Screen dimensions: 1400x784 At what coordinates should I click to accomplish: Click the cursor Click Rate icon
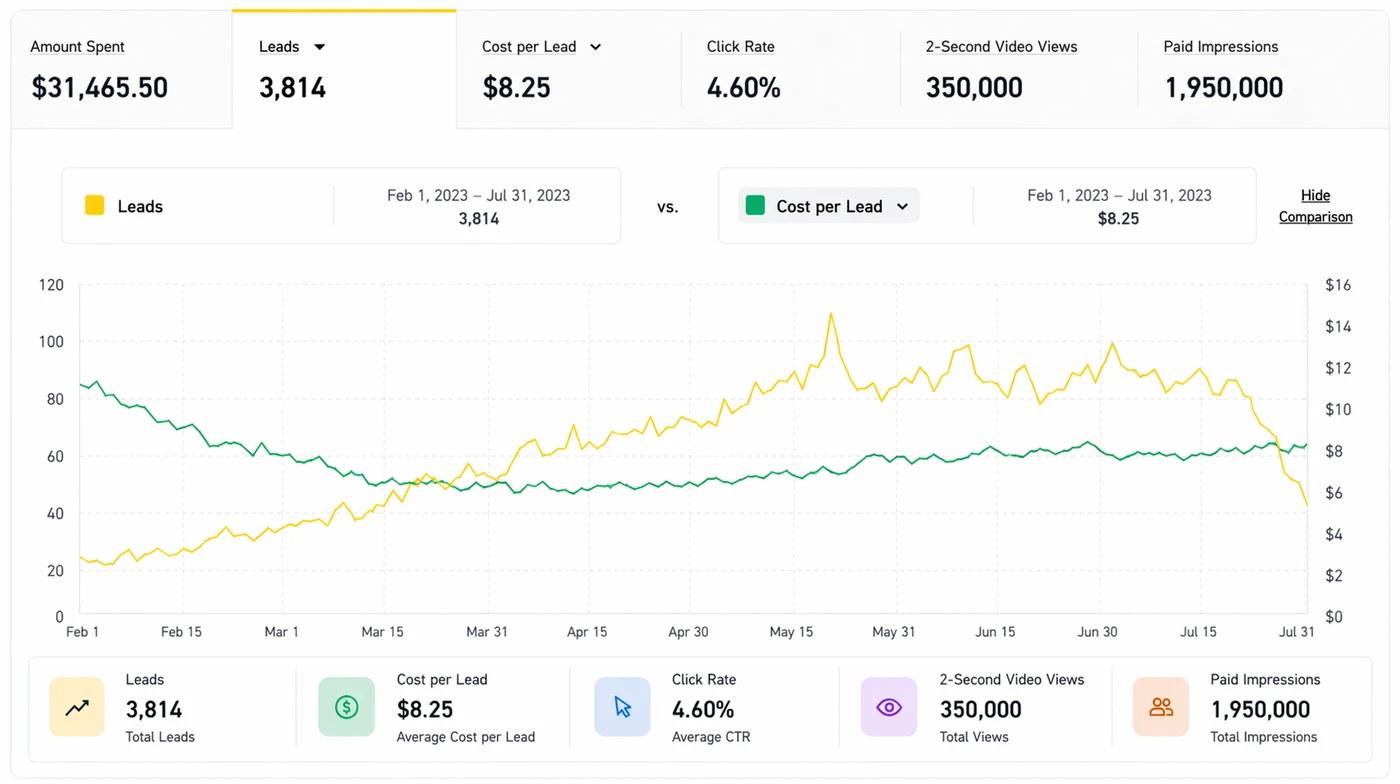622,708
